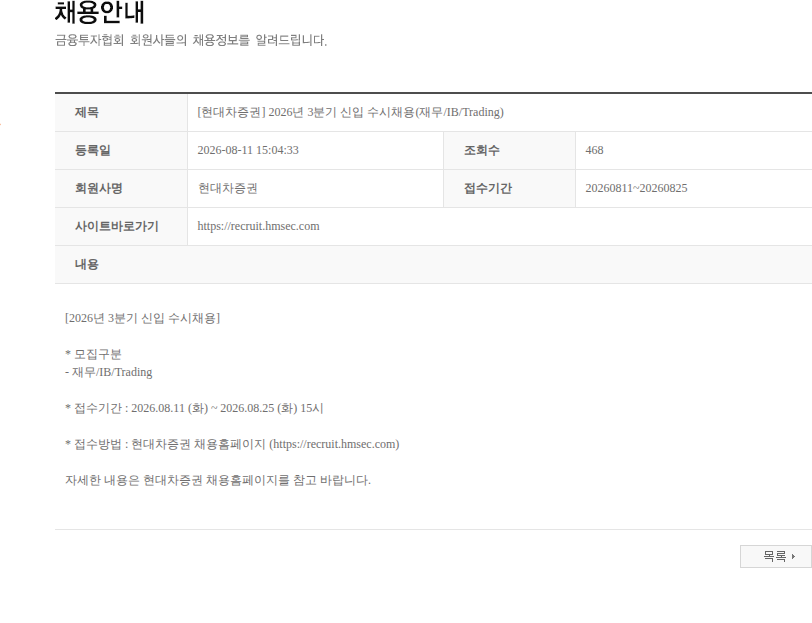Click the 회원사명 row label

pyautogui.click(x=99, y=189)
